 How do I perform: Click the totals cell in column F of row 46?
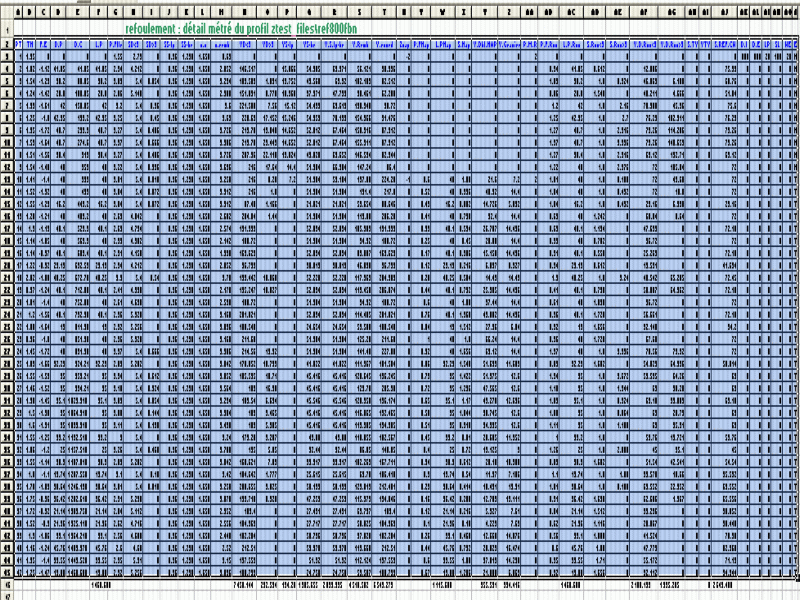pyautogui.click(x=99, y=584)
